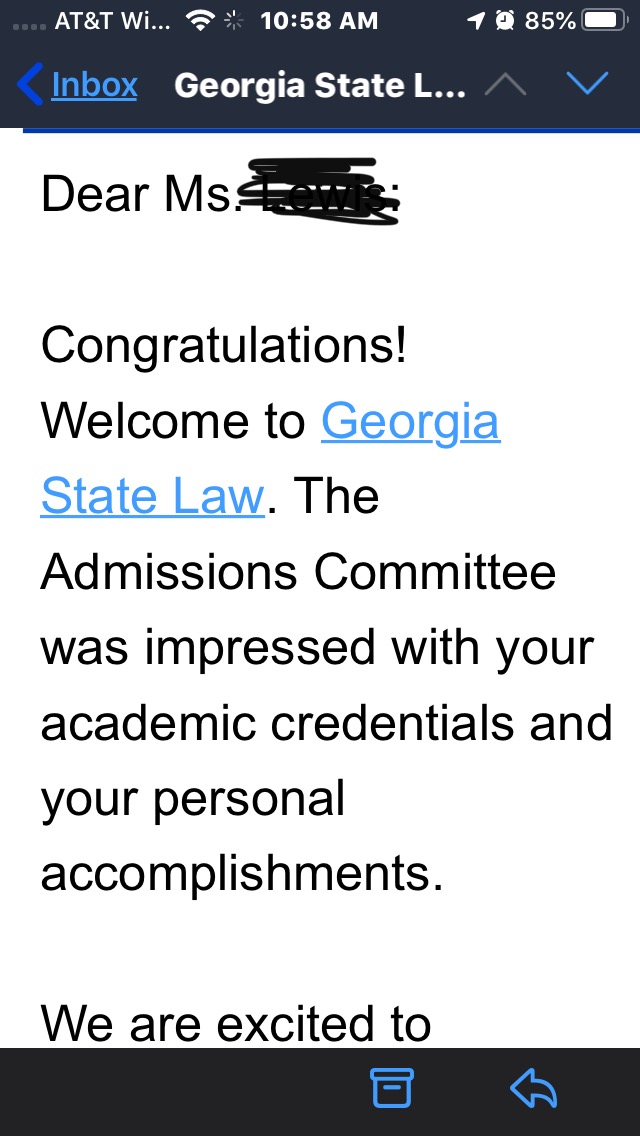The height and width of the screenshot is (1136, 640).
Task: Tap the Wi-Fi icon in status bar
Action: point(202,21)
